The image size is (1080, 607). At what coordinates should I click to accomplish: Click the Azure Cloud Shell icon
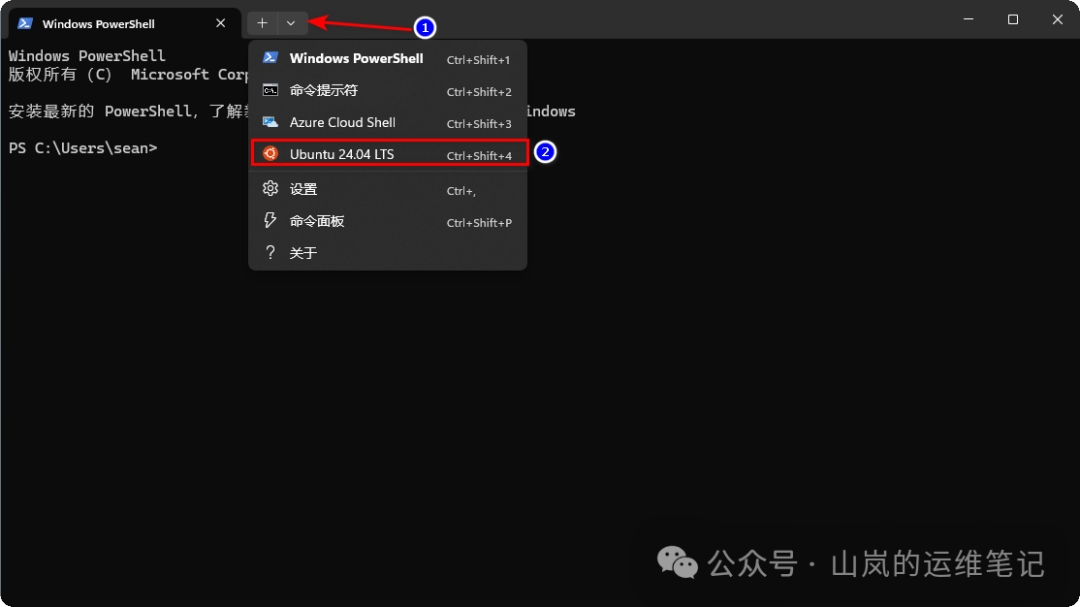point(270,122)
